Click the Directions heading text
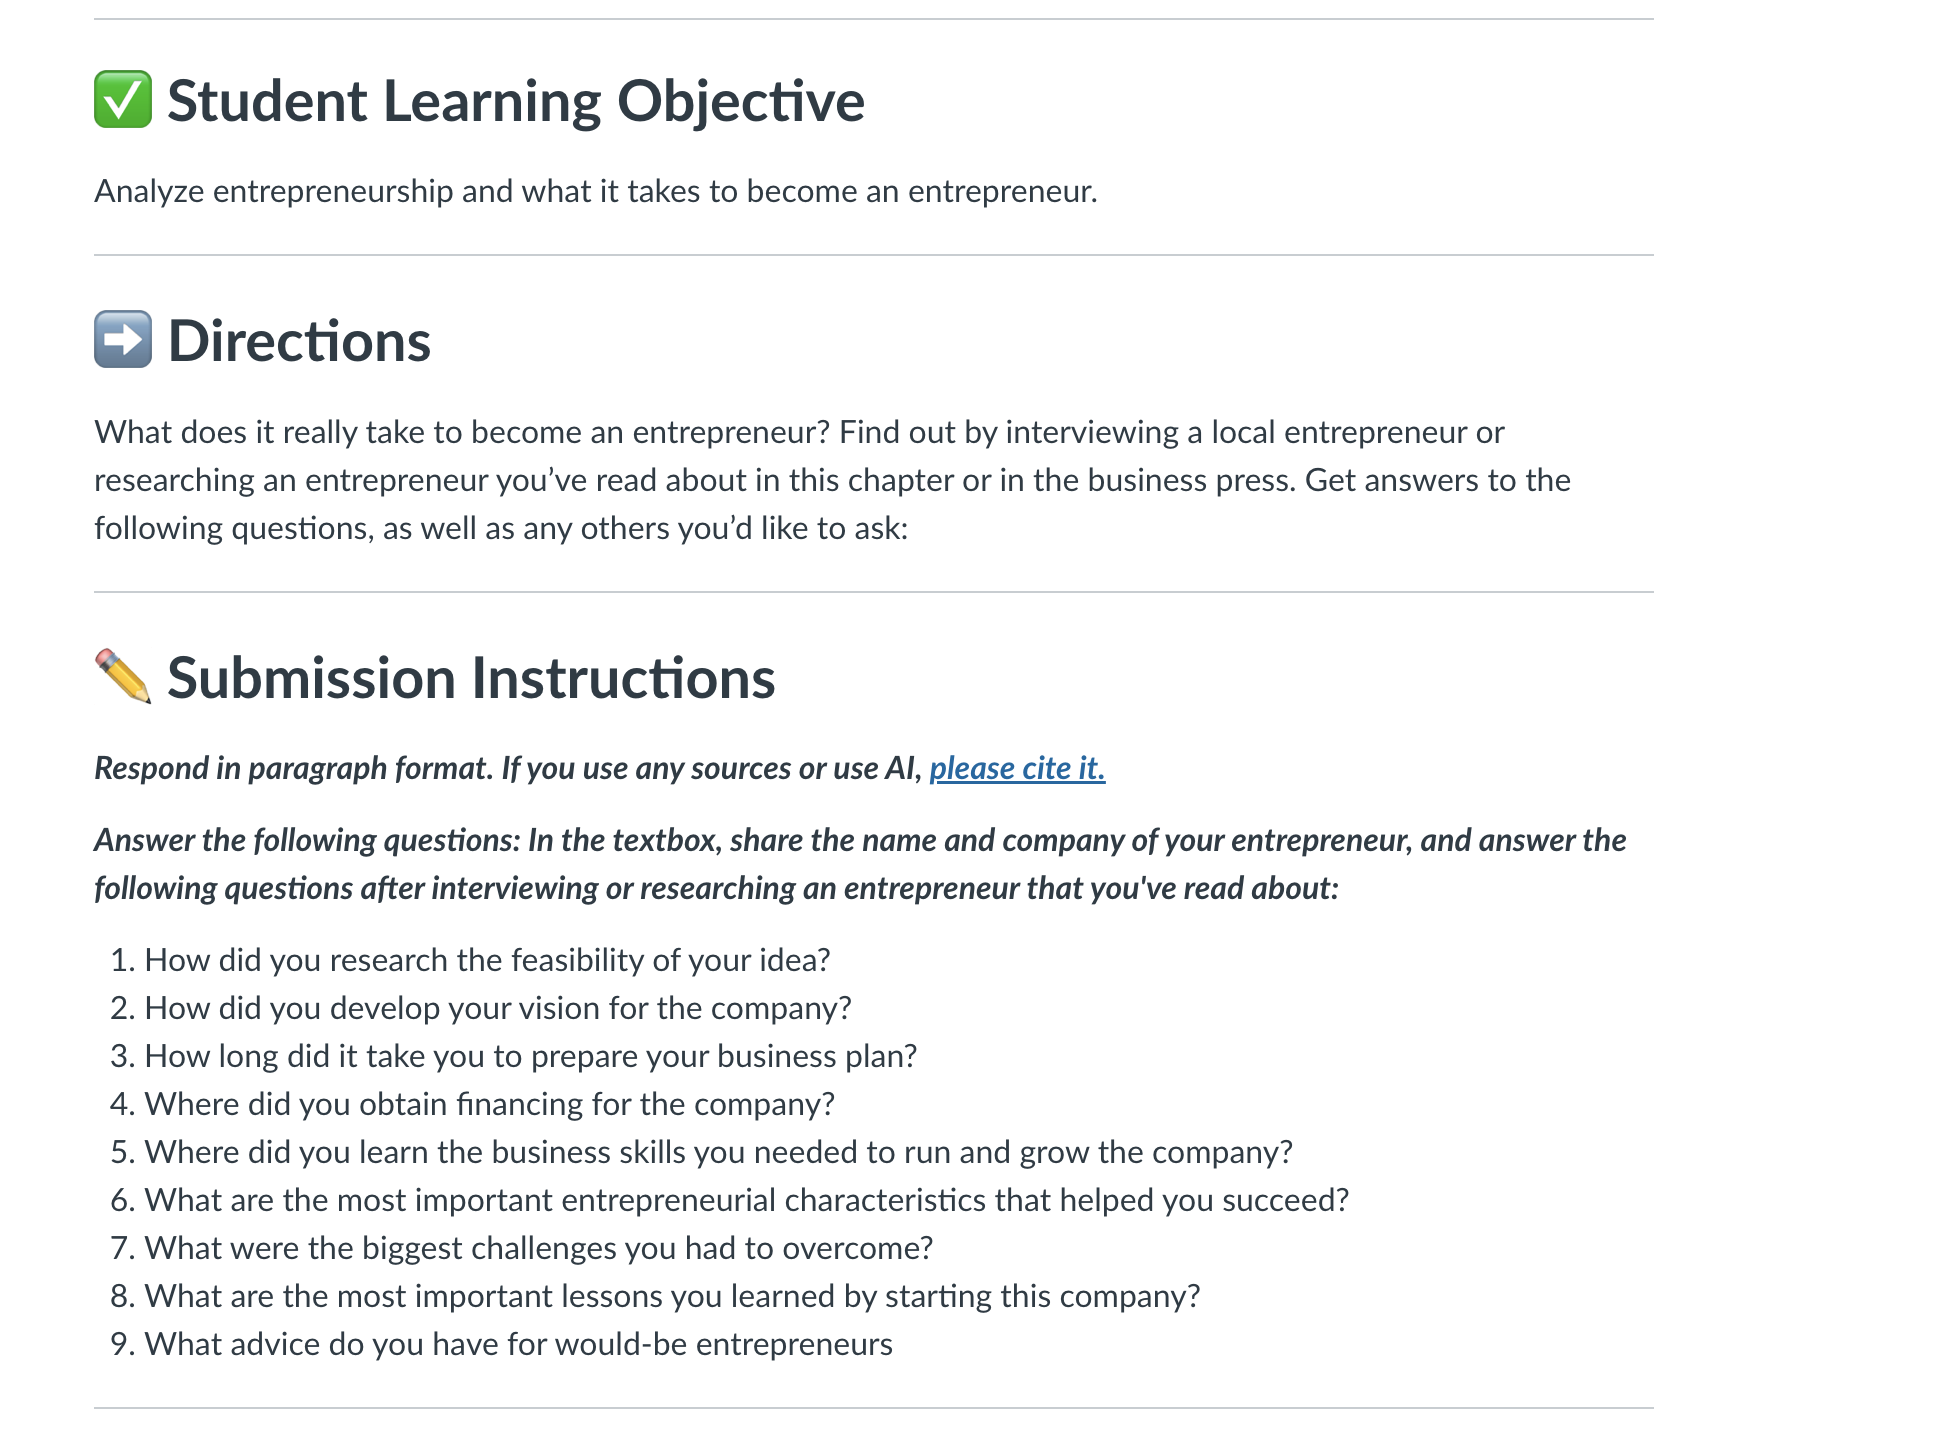The width and height of the screenshot is (1944, 1452). [x=299, y=341]
